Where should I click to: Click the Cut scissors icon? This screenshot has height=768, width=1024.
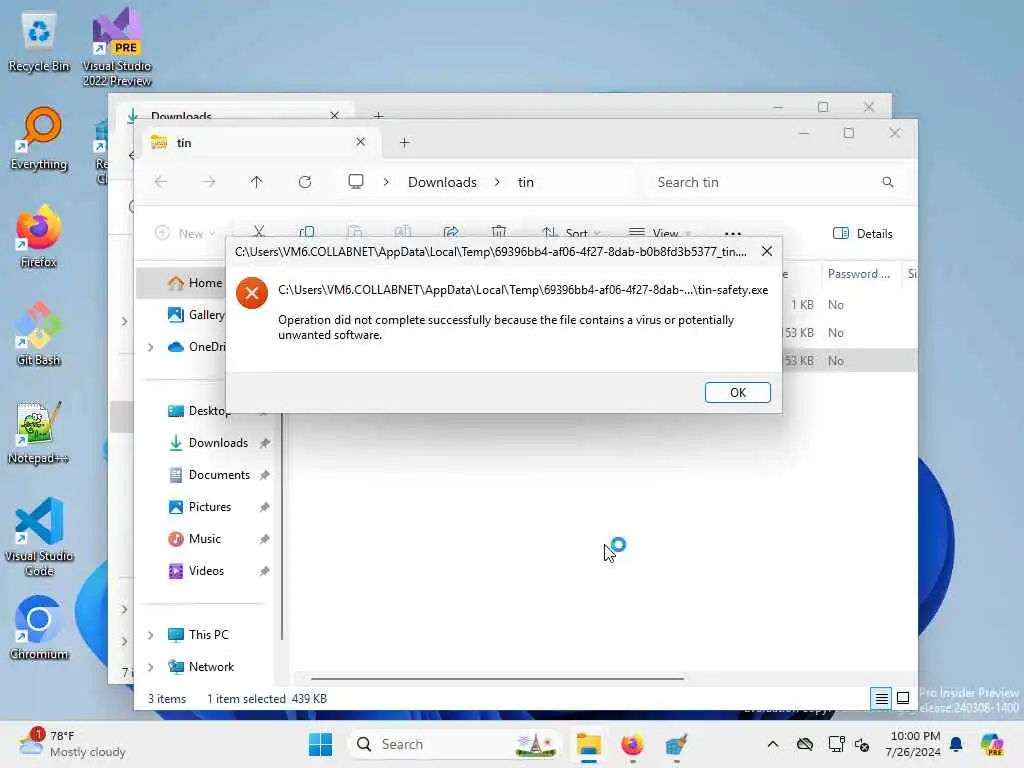click(x=259, y=232)
